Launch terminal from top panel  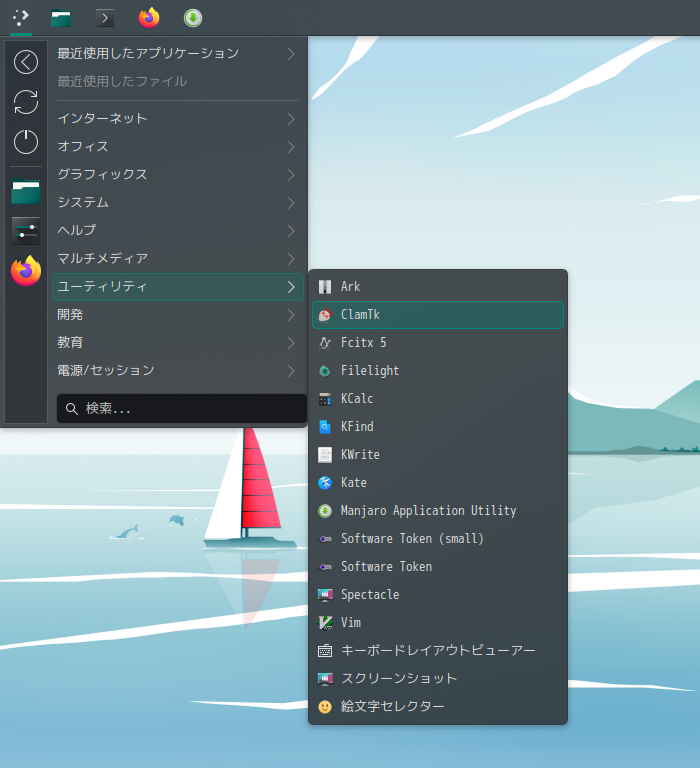tap(104, 18)
